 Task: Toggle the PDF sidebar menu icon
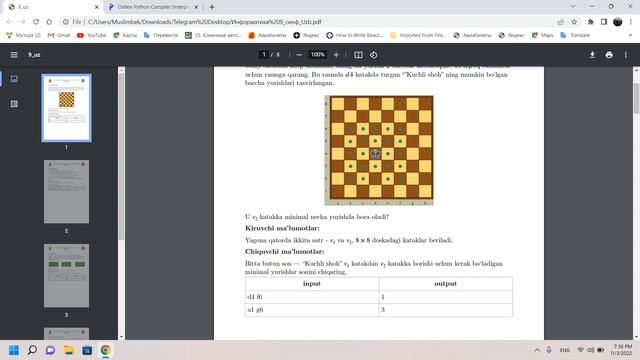(x=14, y=55)
